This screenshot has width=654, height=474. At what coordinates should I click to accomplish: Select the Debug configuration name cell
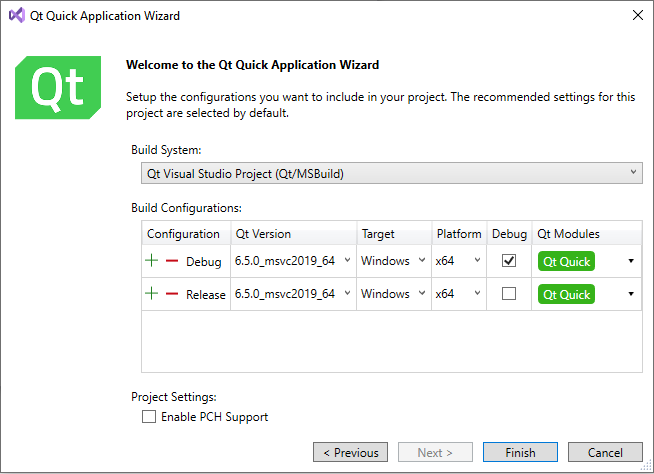point(204,262)
